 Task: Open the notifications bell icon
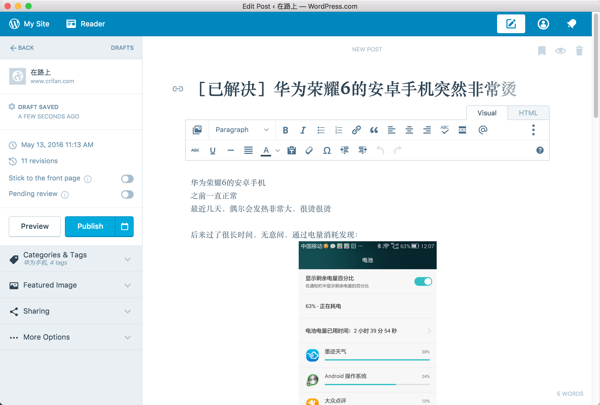click(571, 24)
